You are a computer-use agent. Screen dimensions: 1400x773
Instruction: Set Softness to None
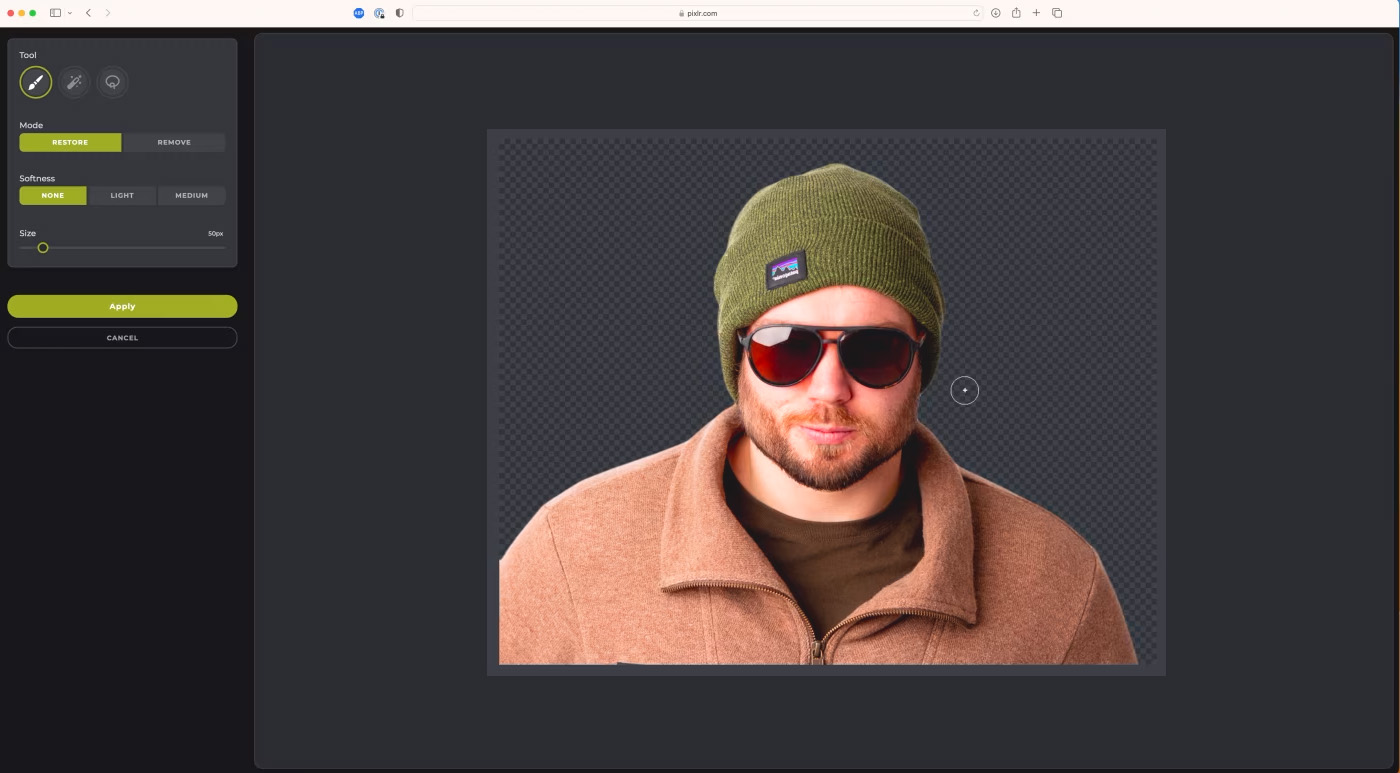[x=53, y=195]
